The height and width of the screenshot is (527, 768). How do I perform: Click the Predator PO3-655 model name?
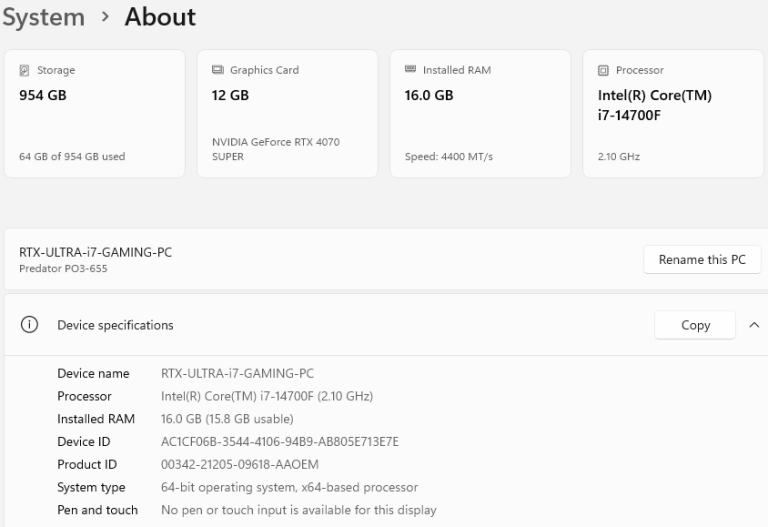(63, 269)
